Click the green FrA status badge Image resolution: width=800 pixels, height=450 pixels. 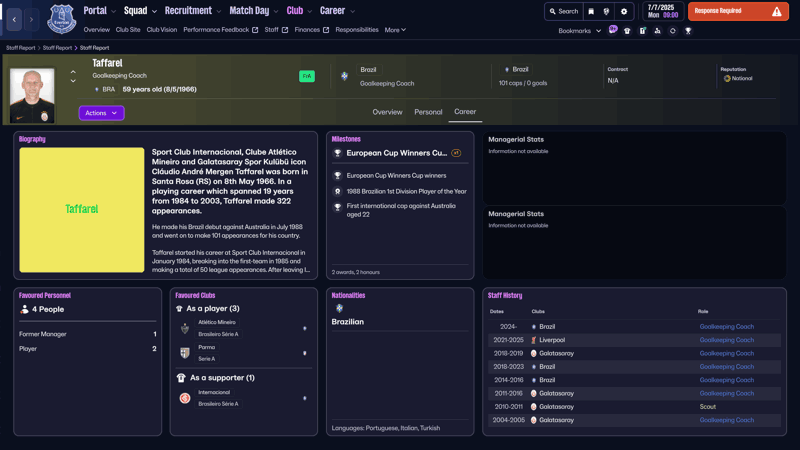tap(307, 76)
